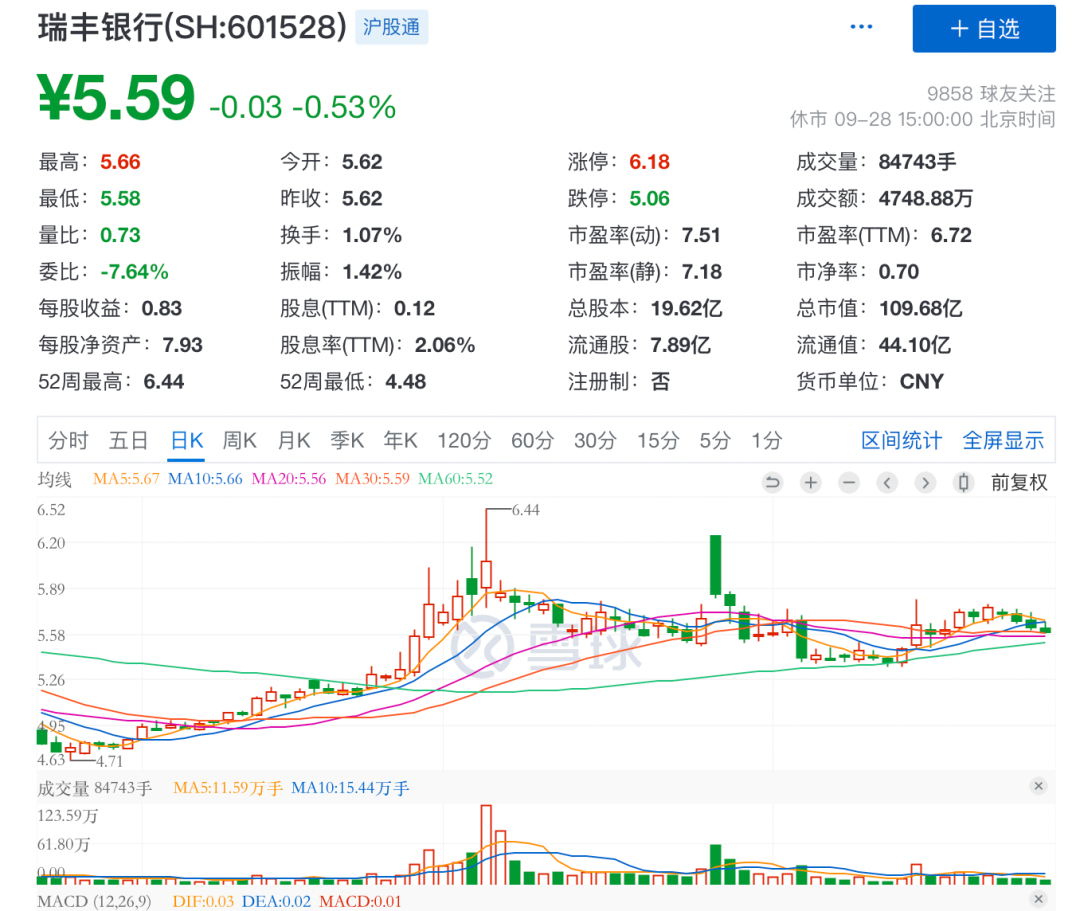Click the 成交额 value 4748.88万
Viewport: 1080px width, 911px height.
point(926,198)
